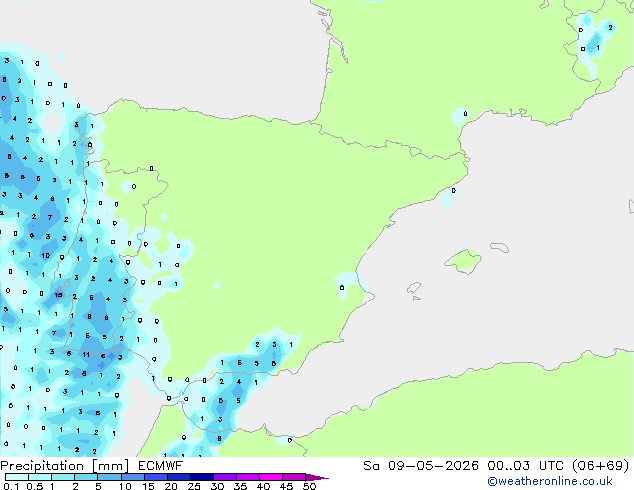Click the '10' precipitation value over the Atlantic

coord(45,256)
